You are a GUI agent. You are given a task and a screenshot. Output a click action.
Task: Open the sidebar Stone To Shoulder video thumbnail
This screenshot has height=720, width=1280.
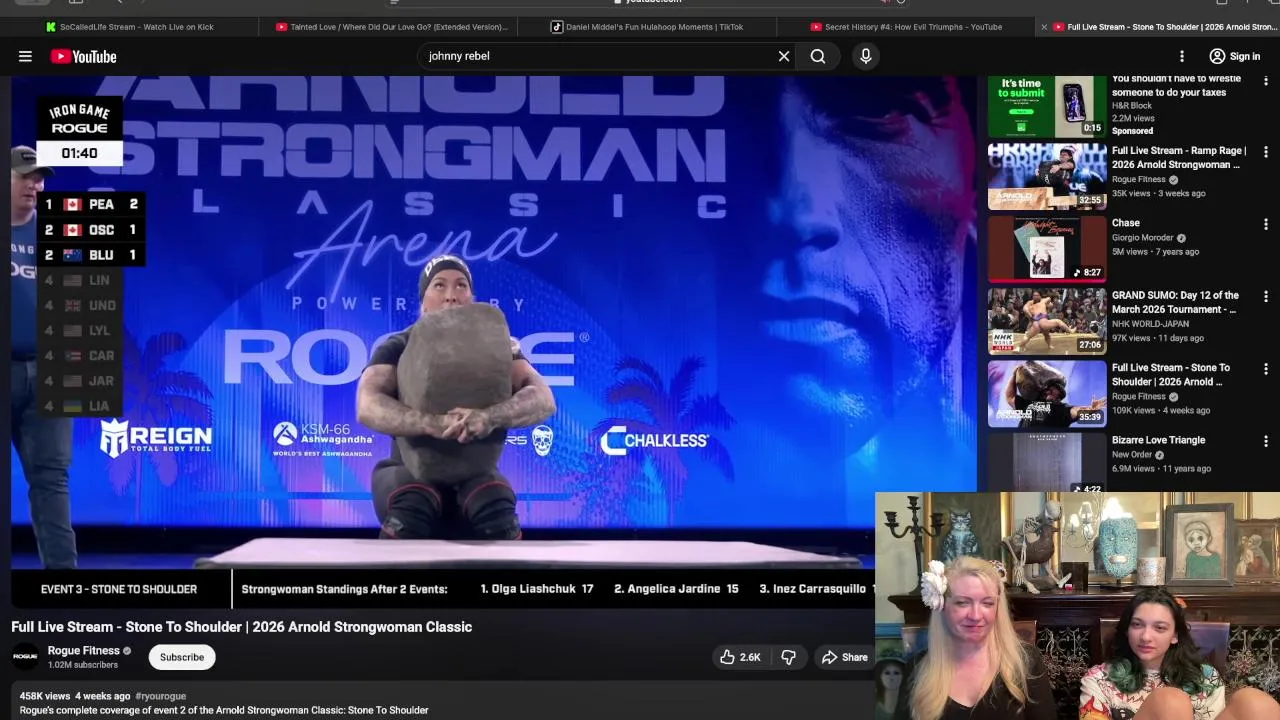tap(1047, 393)
